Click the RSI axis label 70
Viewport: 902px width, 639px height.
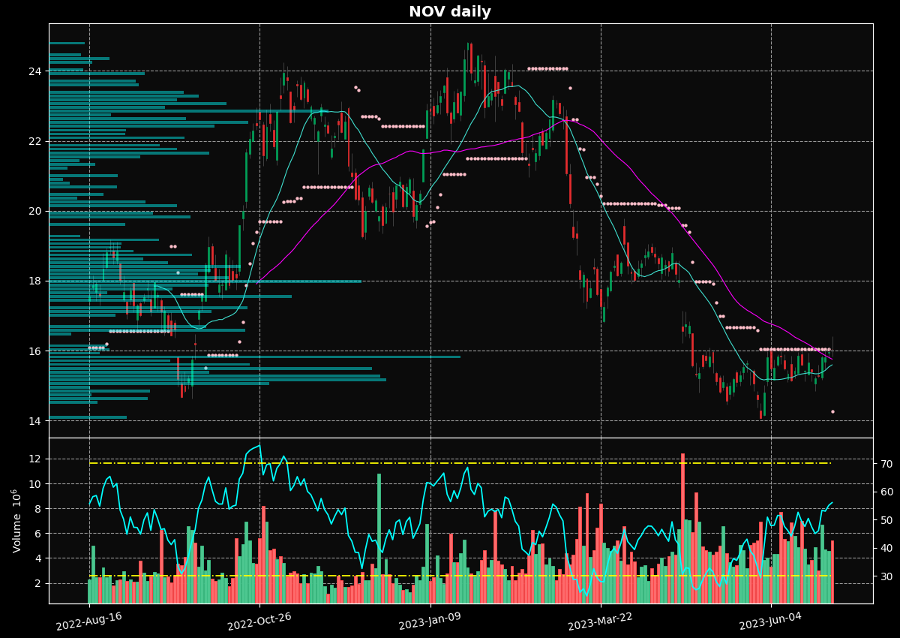(886, 464)
